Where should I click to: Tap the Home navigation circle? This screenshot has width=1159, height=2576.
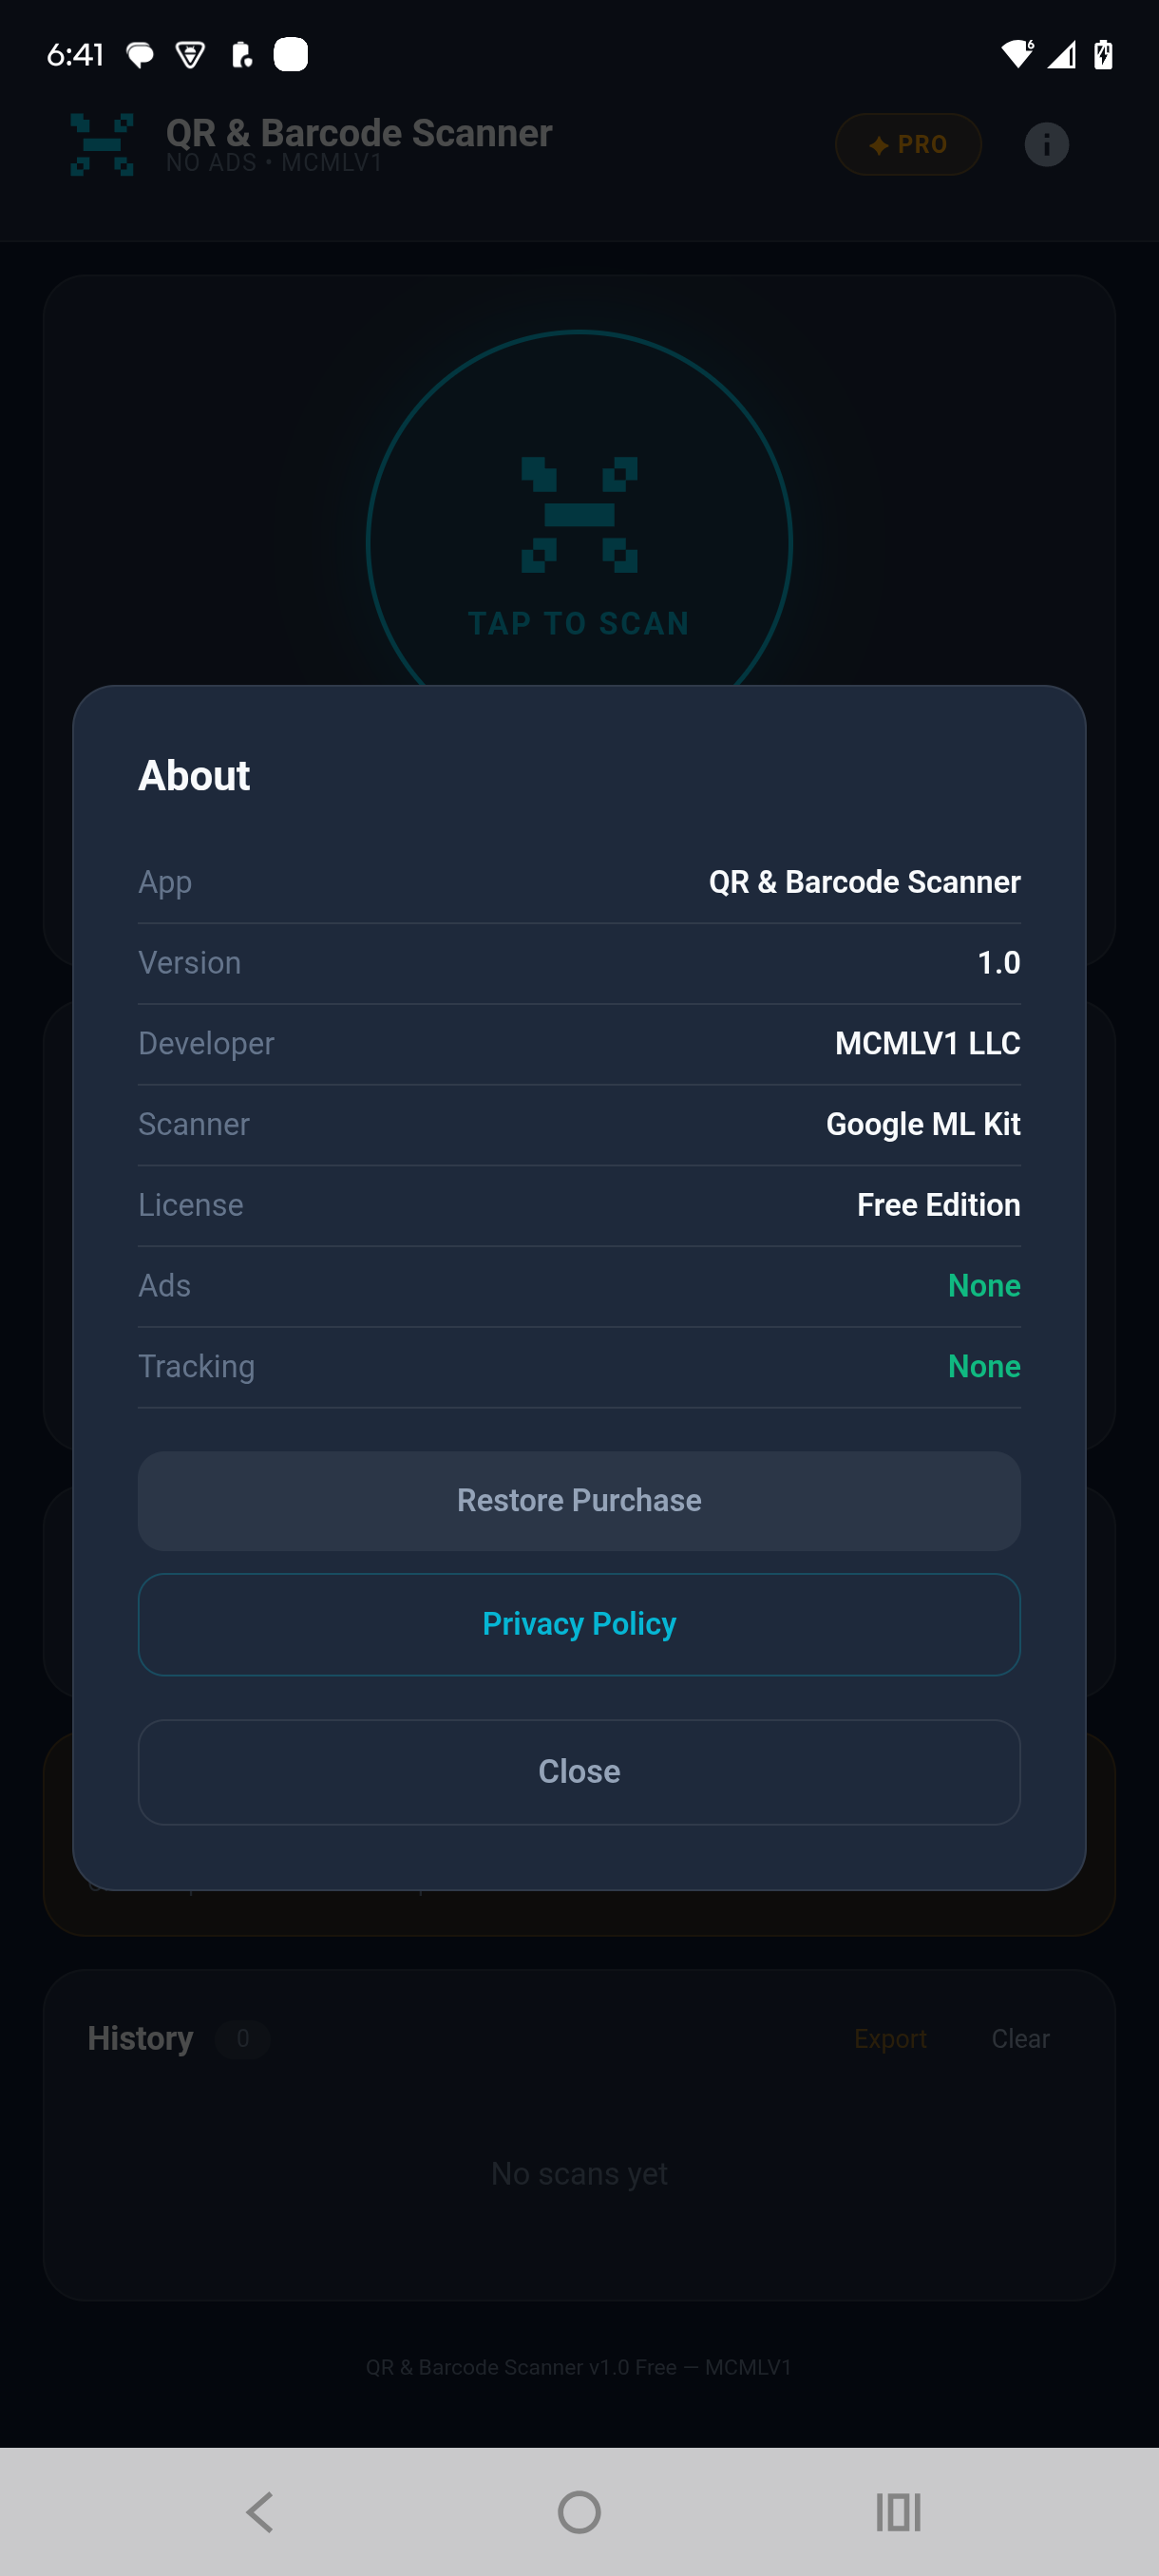coord(579,2512)
